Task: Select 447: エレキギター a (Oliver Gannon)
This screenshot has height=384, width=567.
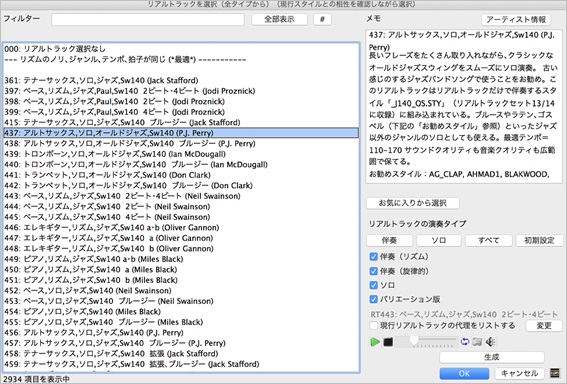Action: (181, 238)
